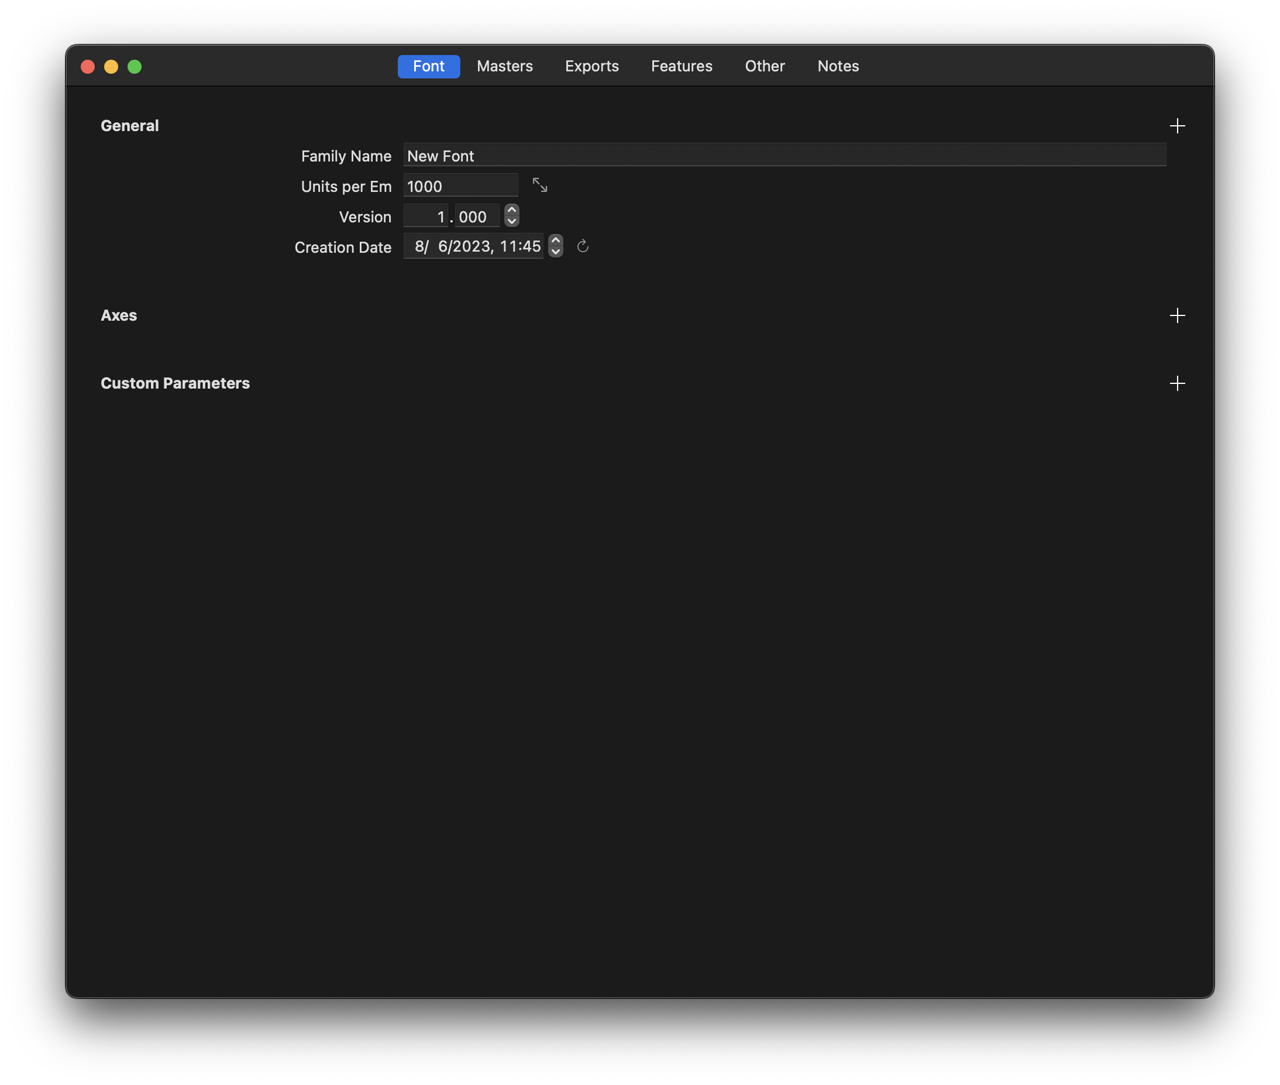
Task: Focus the Units per Em field
Action: pyautogui.click(x=460, y=186)
